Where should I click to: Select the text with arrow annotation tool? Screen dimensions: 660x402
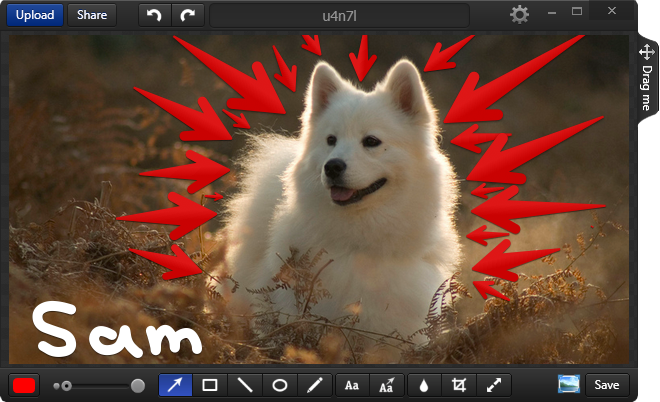(x=386, y=385)
